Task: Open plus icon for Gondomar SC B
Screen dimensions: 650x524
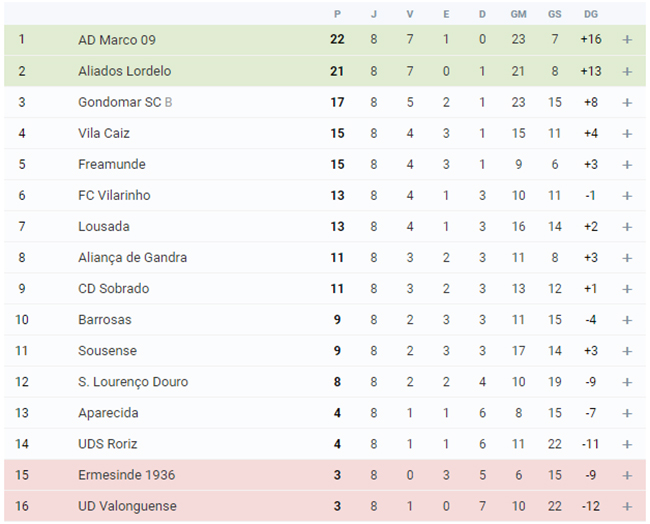Action: [627, 102]
